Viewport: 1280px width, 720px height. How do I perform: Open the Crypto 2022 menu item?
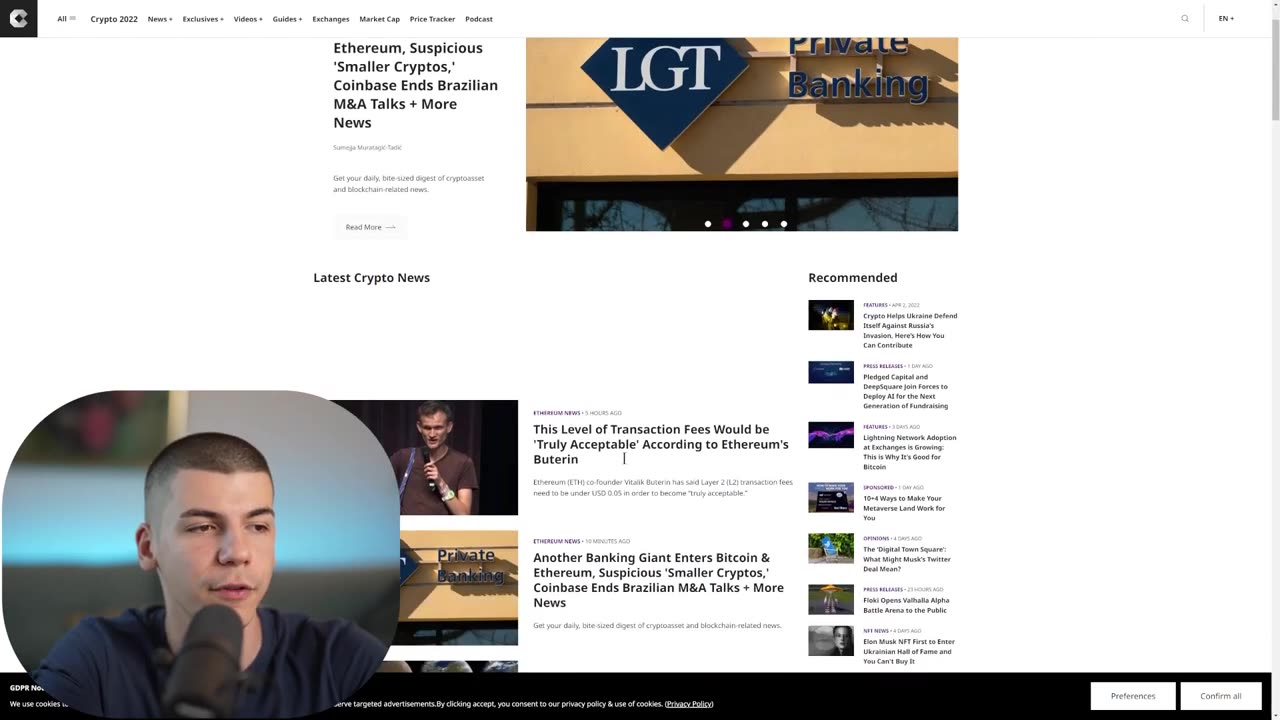(x=114, y=18)
